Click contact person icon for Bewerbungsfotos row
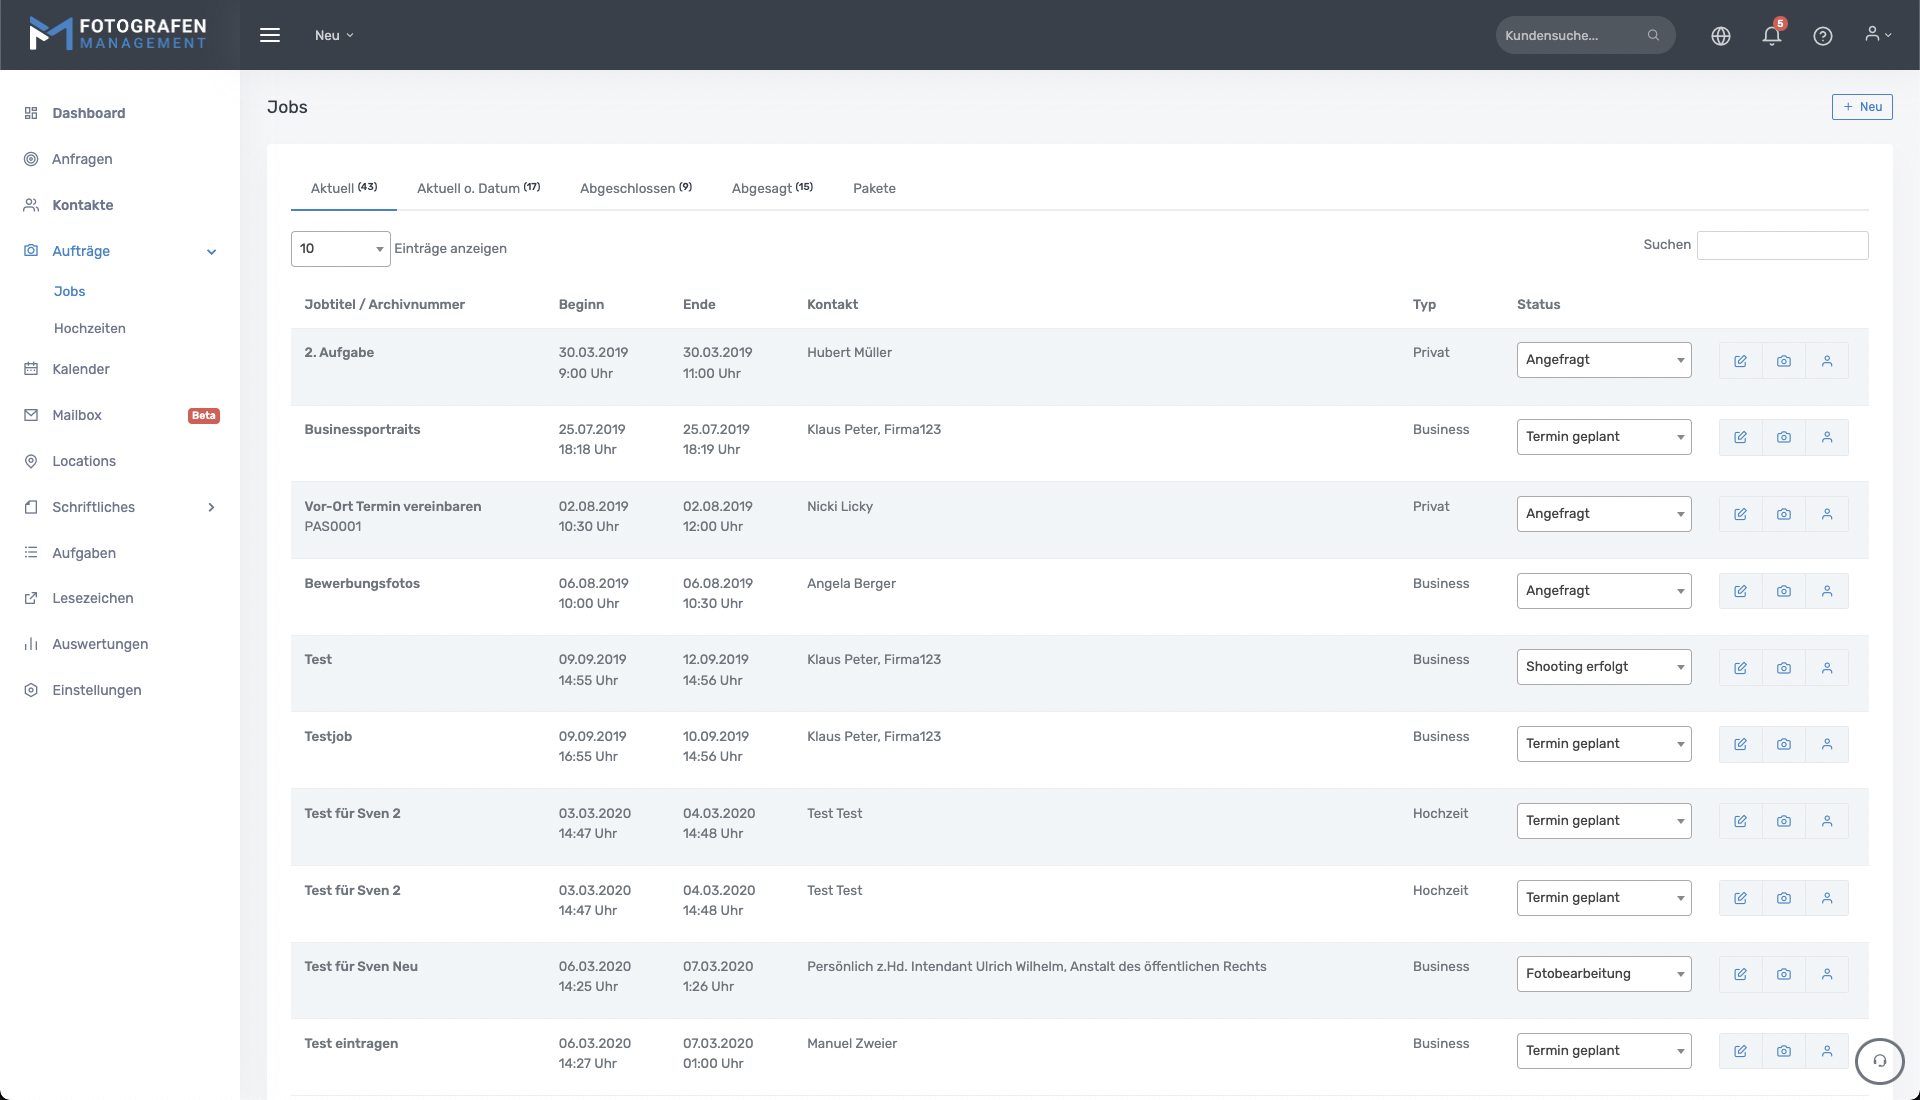 1826,591
